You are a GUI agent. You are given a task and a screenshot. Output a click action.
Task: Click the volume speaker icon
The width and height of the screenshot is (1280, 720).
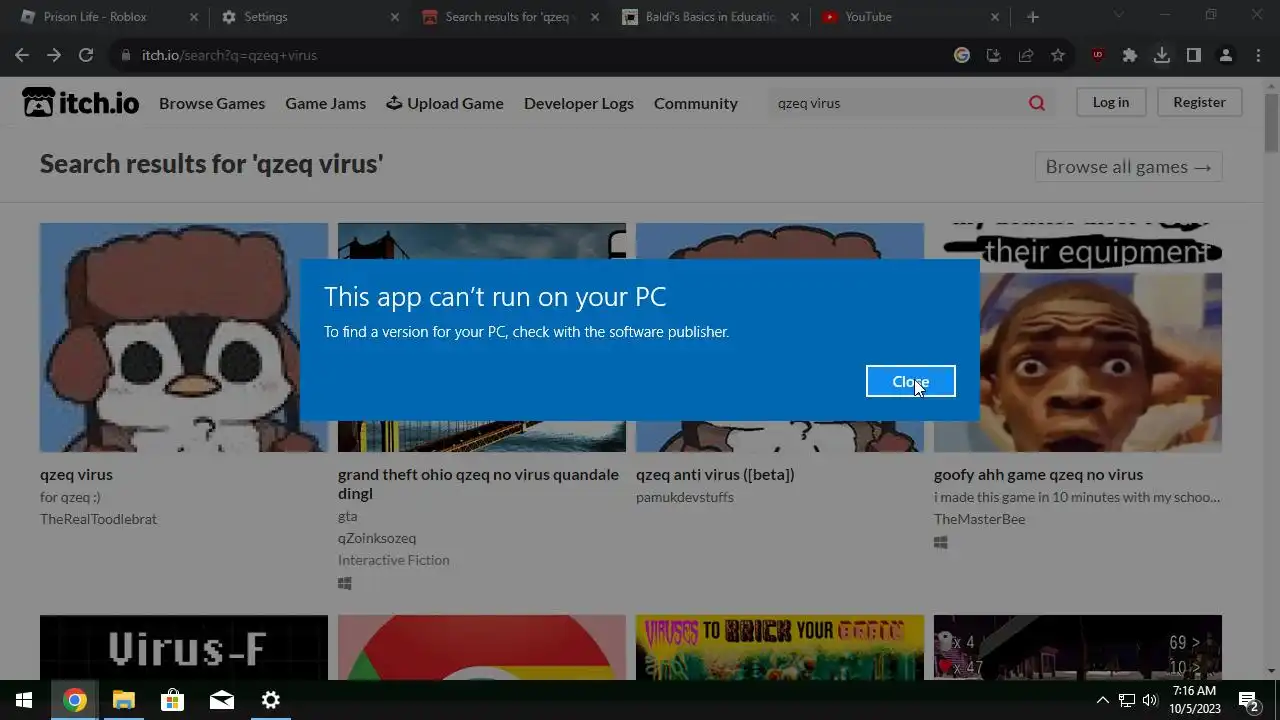(1150, 700)
